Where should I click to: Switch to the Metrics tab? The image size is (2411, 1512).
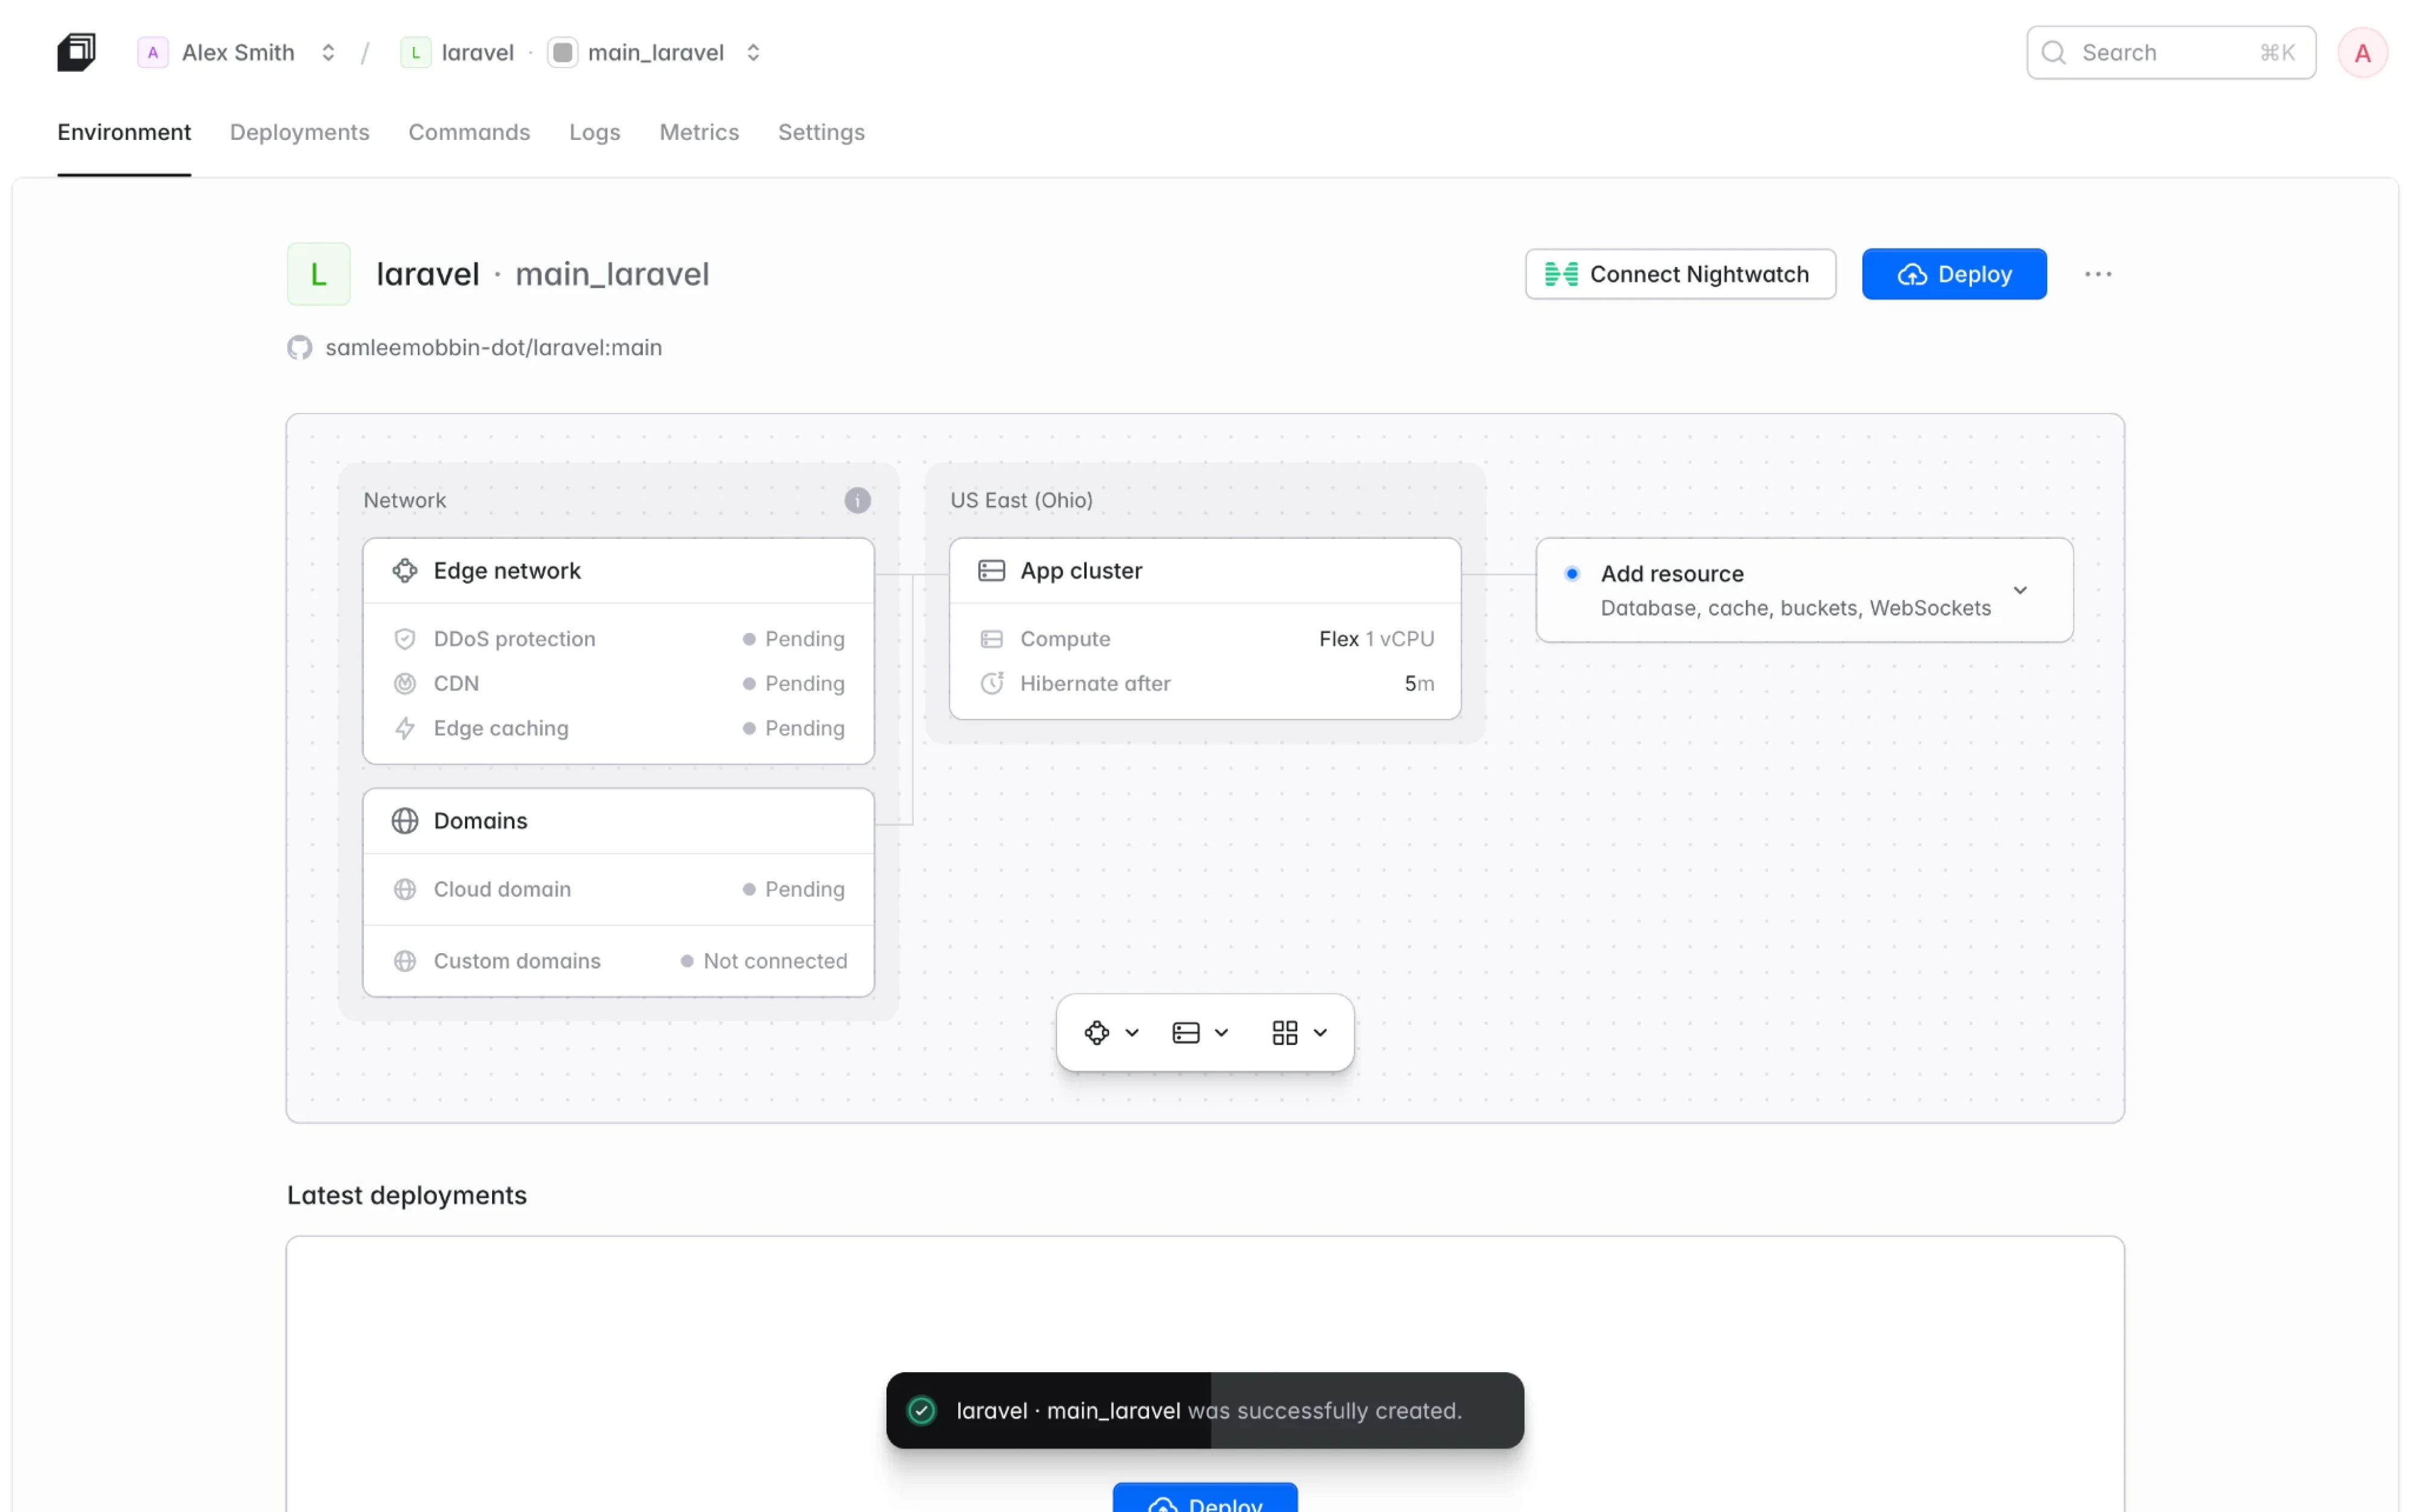point(699,132)
